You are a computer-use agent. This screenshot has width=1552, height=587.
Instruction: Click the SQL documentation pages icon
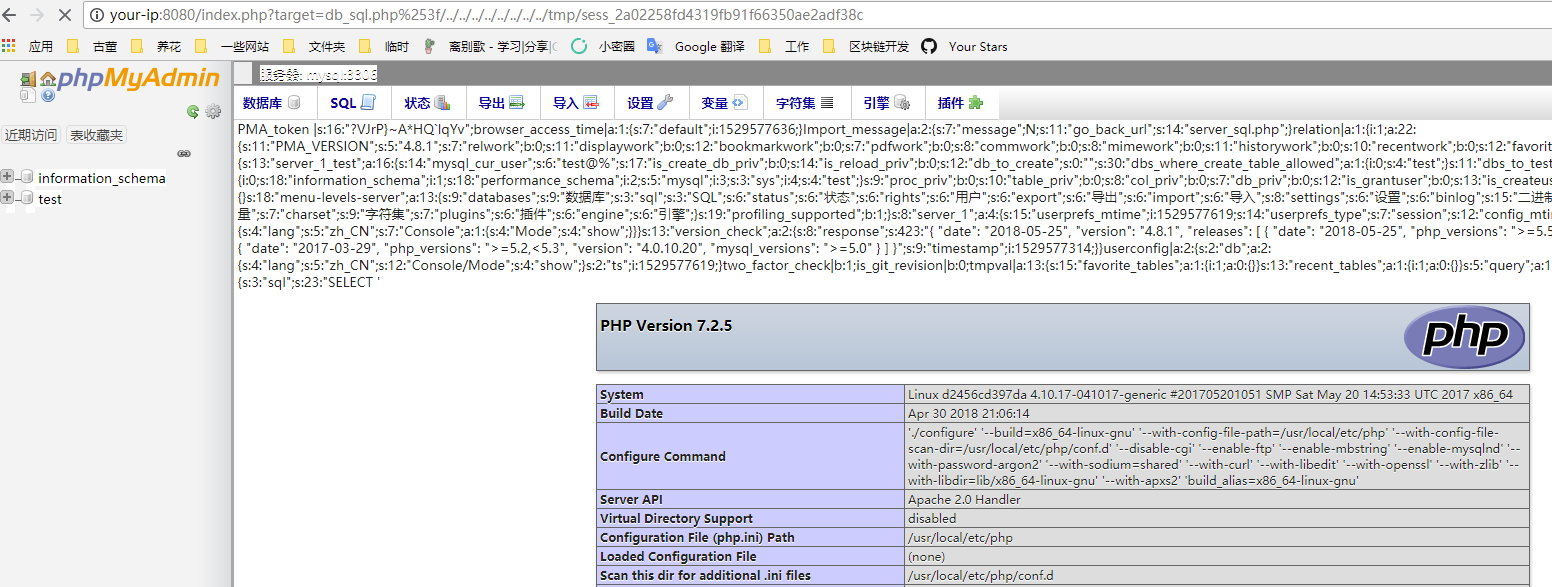tap(28, 95)
